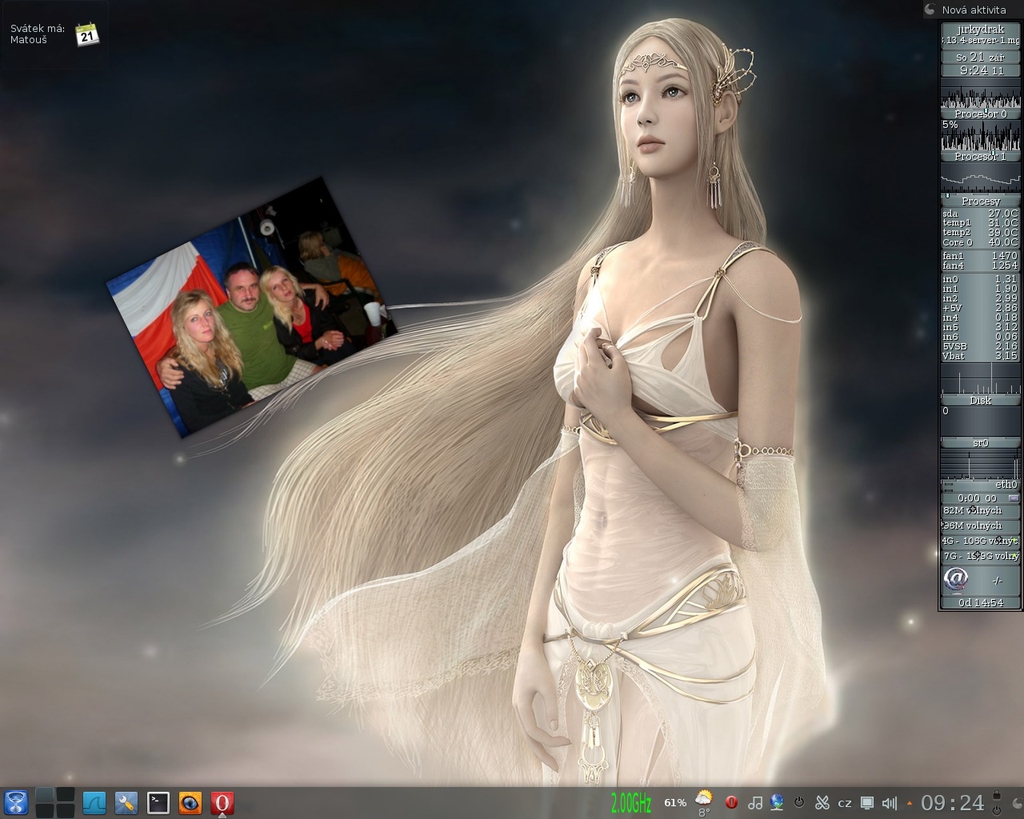
Task: Switch to the top-left virtual desktop in pager
Action: click(44, 795)
